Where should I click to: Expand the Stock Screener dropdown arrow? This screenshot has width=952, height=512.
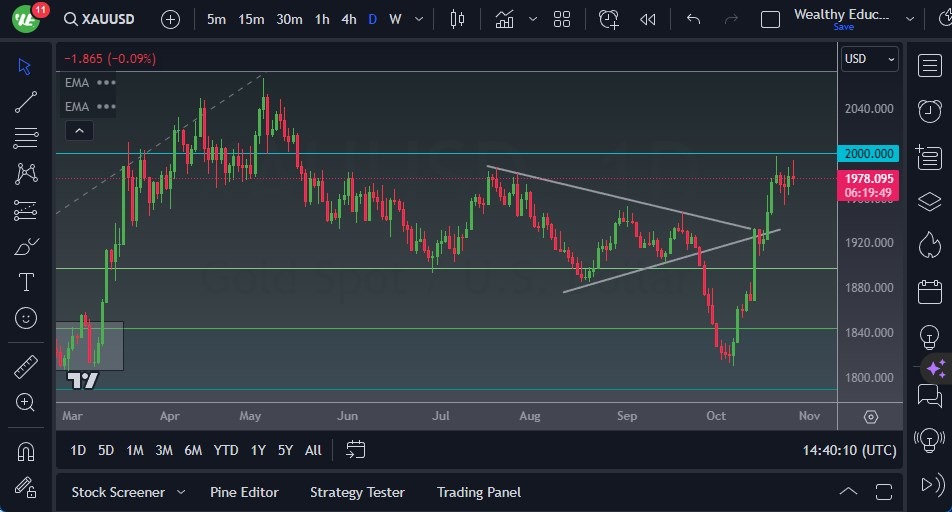(181, 493)
